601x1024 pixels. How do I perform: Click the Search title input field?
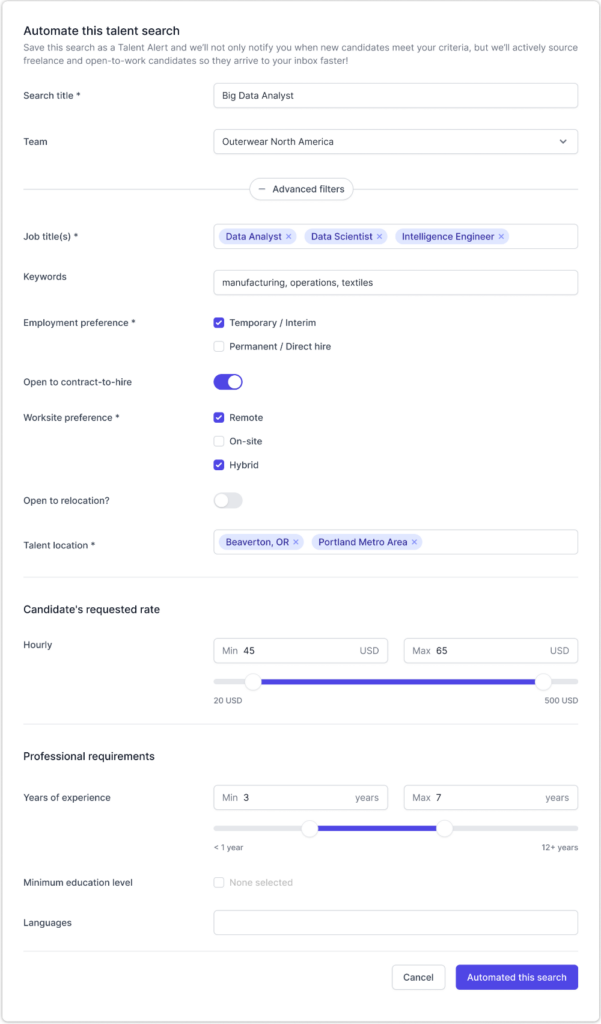click(396, 95)
